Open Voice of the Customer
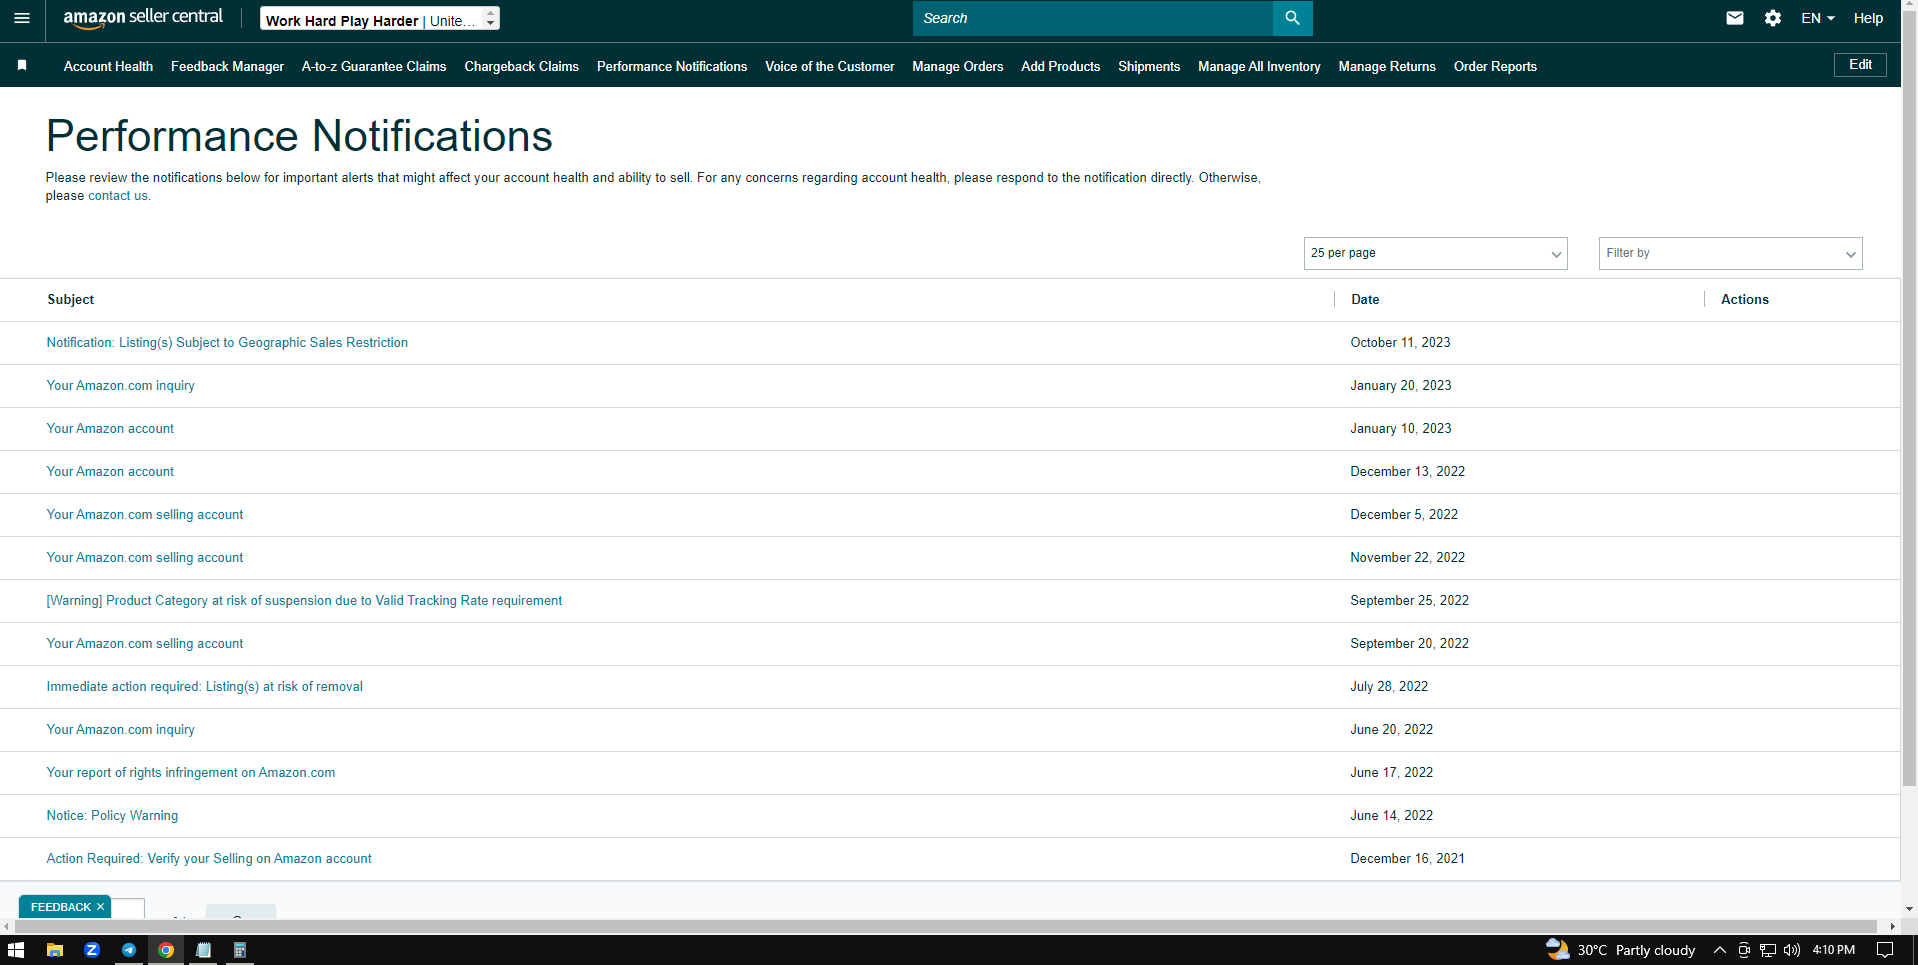The height and width of the screenshot is (965, 1918). point(829,66)
